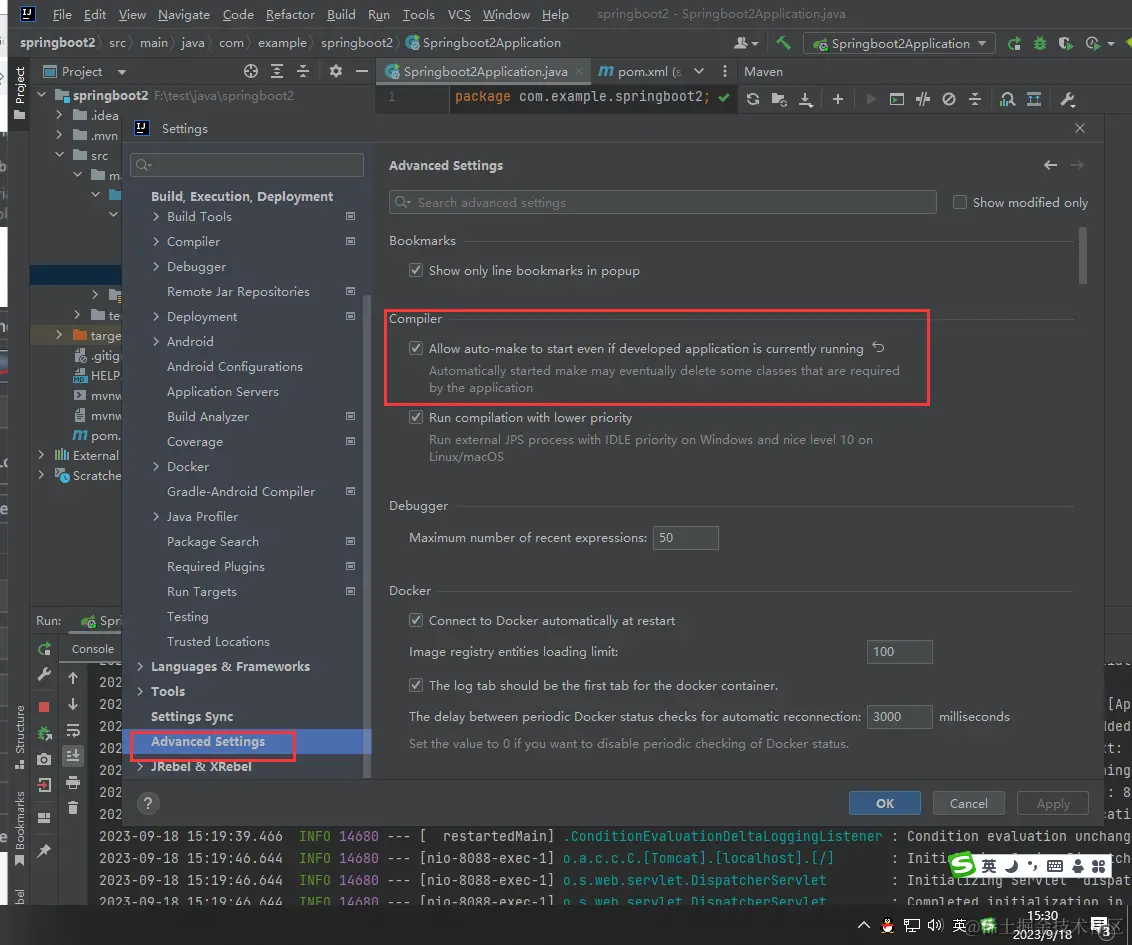Click the Debug bug icon in top toolbar
This screenshot has width=1132, height=945.
click(1040, 43)
